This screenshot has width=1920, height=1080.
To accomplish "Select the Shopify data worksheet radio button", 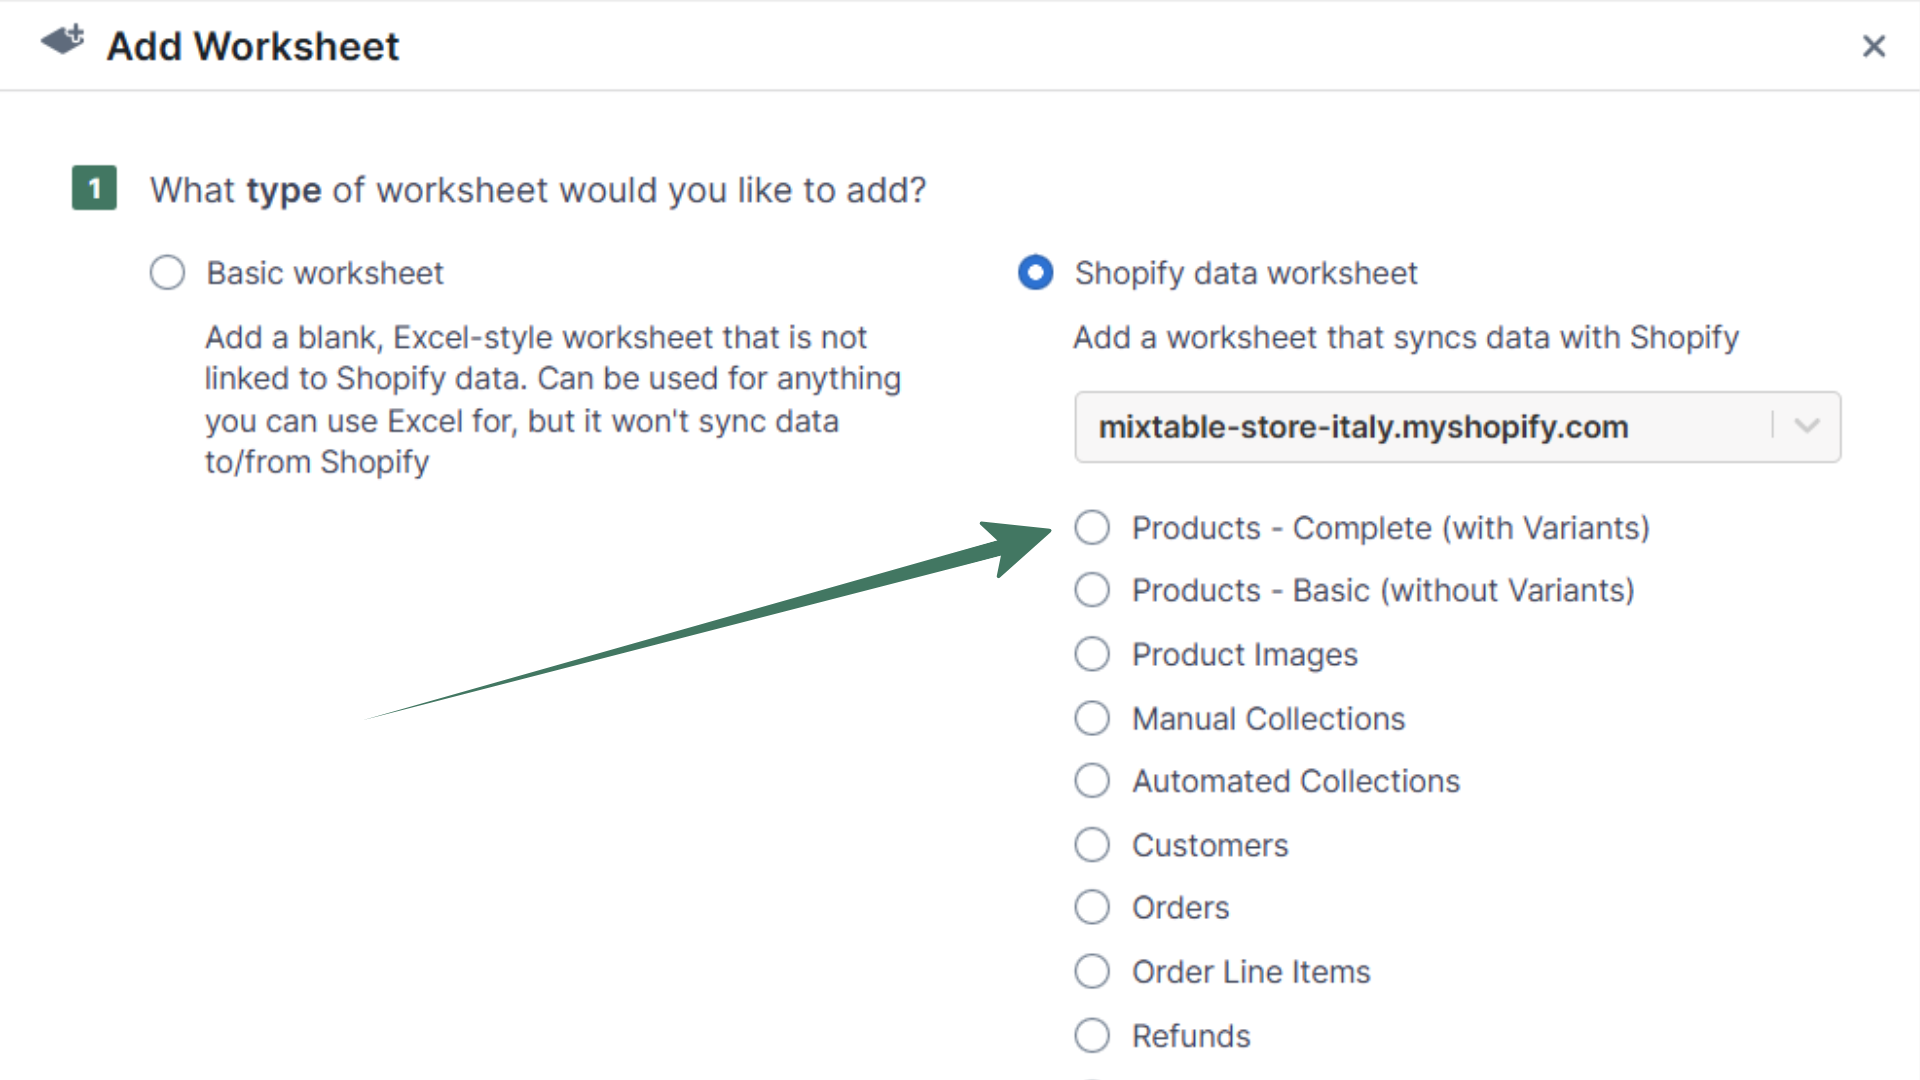I will tap(1035, 273).
